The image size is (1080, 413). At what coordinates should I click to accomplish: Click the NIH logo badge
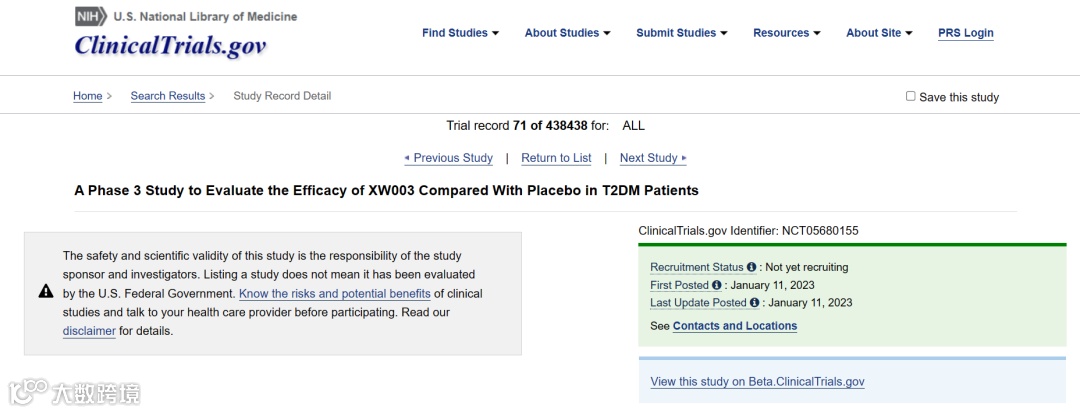pos(90,16)
